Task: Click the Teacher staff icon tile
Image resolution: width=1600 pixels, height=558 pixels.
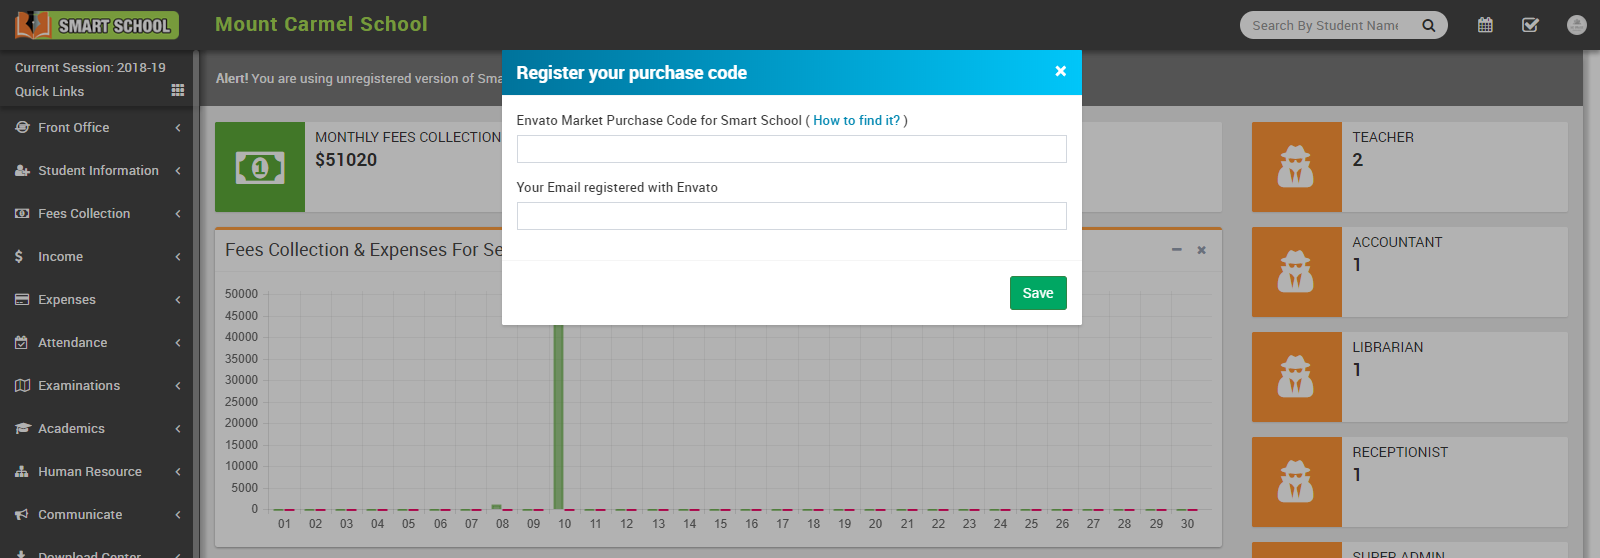Action: coord(1296,167)
